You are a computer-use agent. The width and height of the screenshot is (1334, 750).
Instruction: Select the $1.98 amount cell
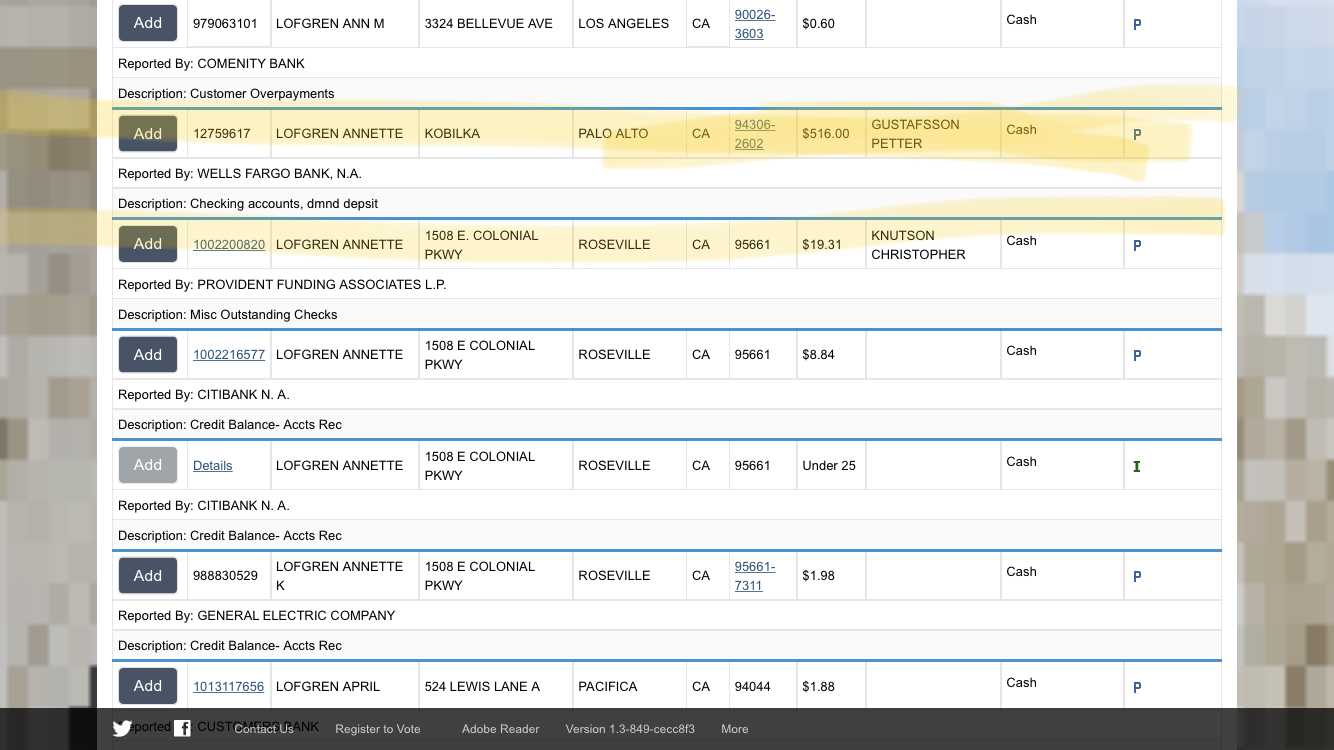tap(818, 575)
